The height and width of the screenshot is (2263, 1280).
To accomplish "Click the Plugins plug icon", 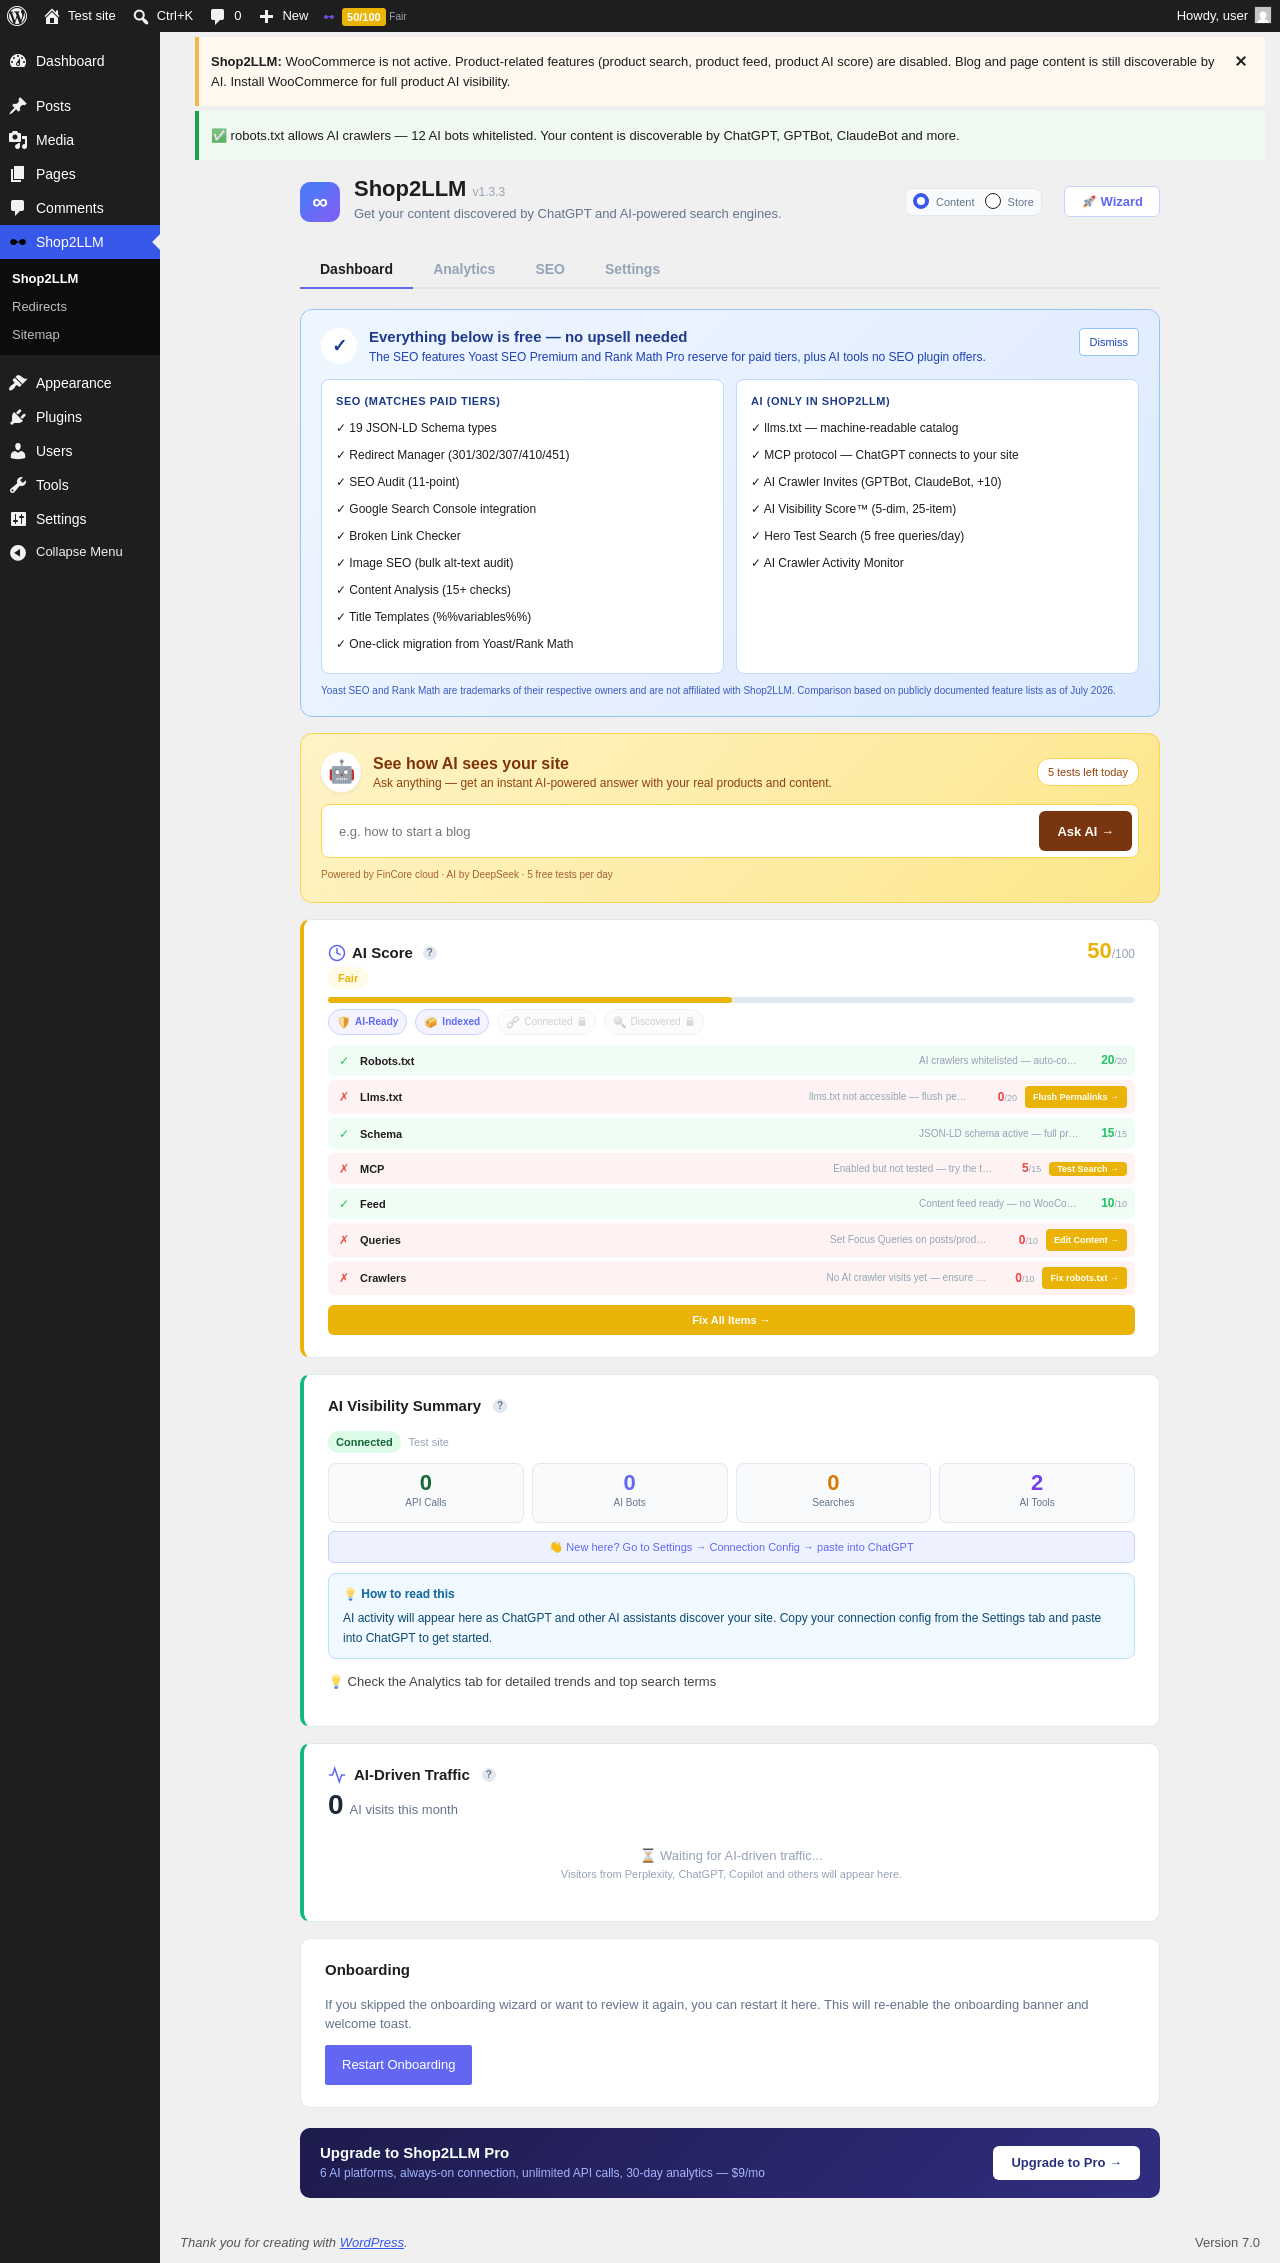I will click(18, 417).
